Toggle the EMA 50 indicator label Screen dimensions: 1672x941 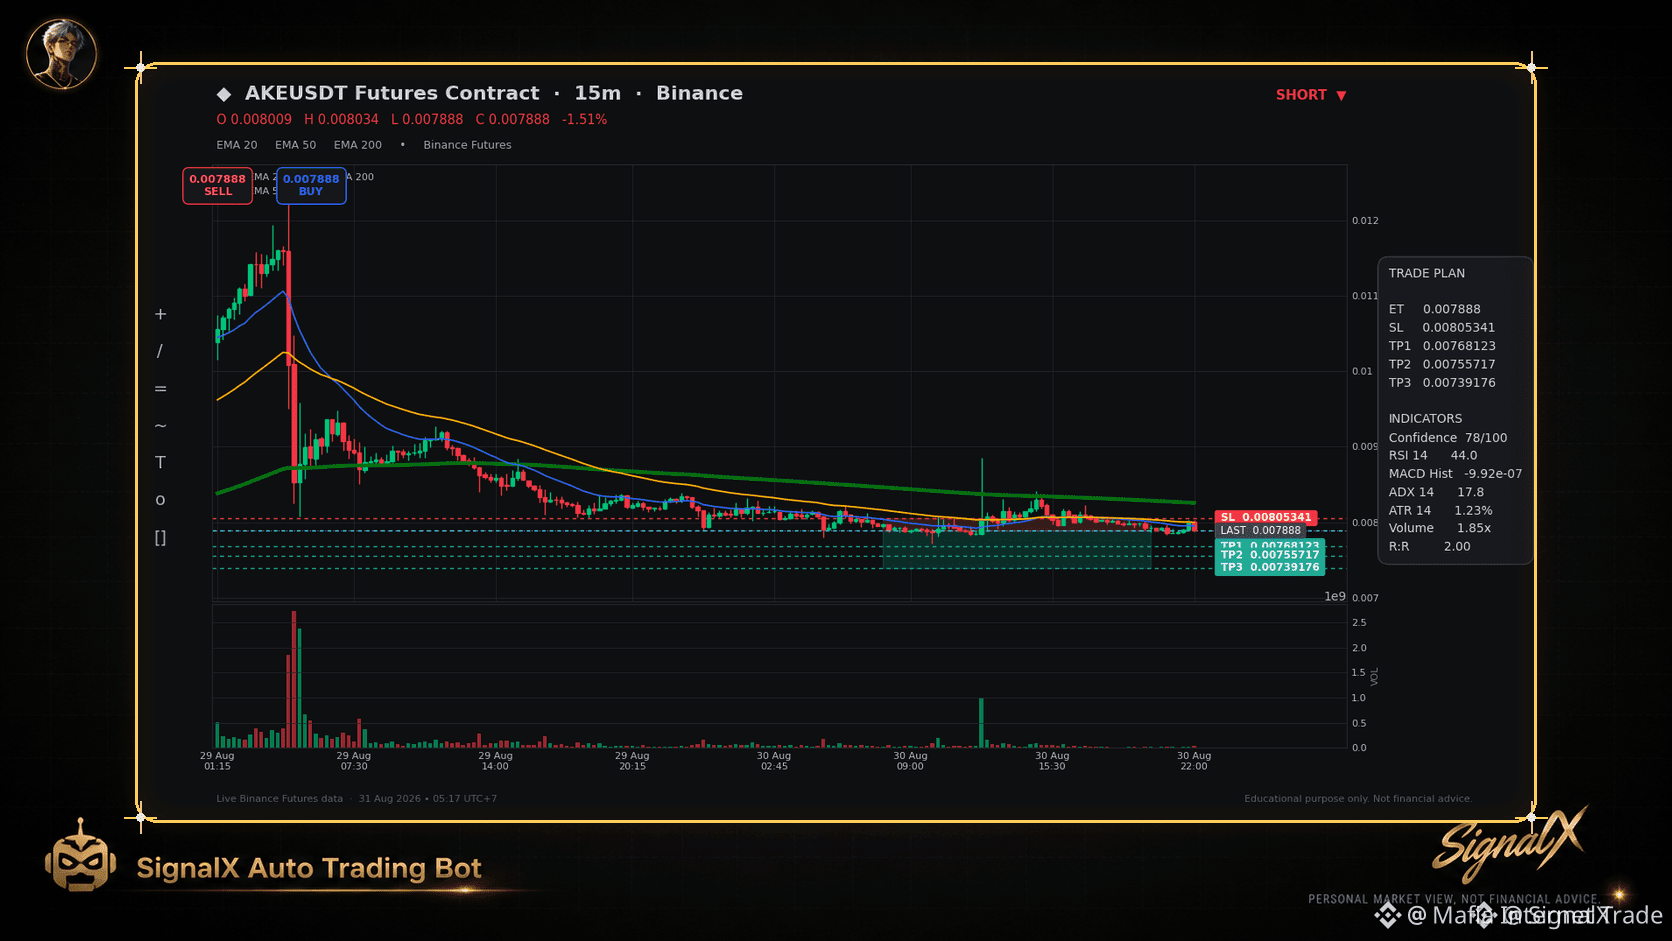pyautogui.click(x=295, y=145)
